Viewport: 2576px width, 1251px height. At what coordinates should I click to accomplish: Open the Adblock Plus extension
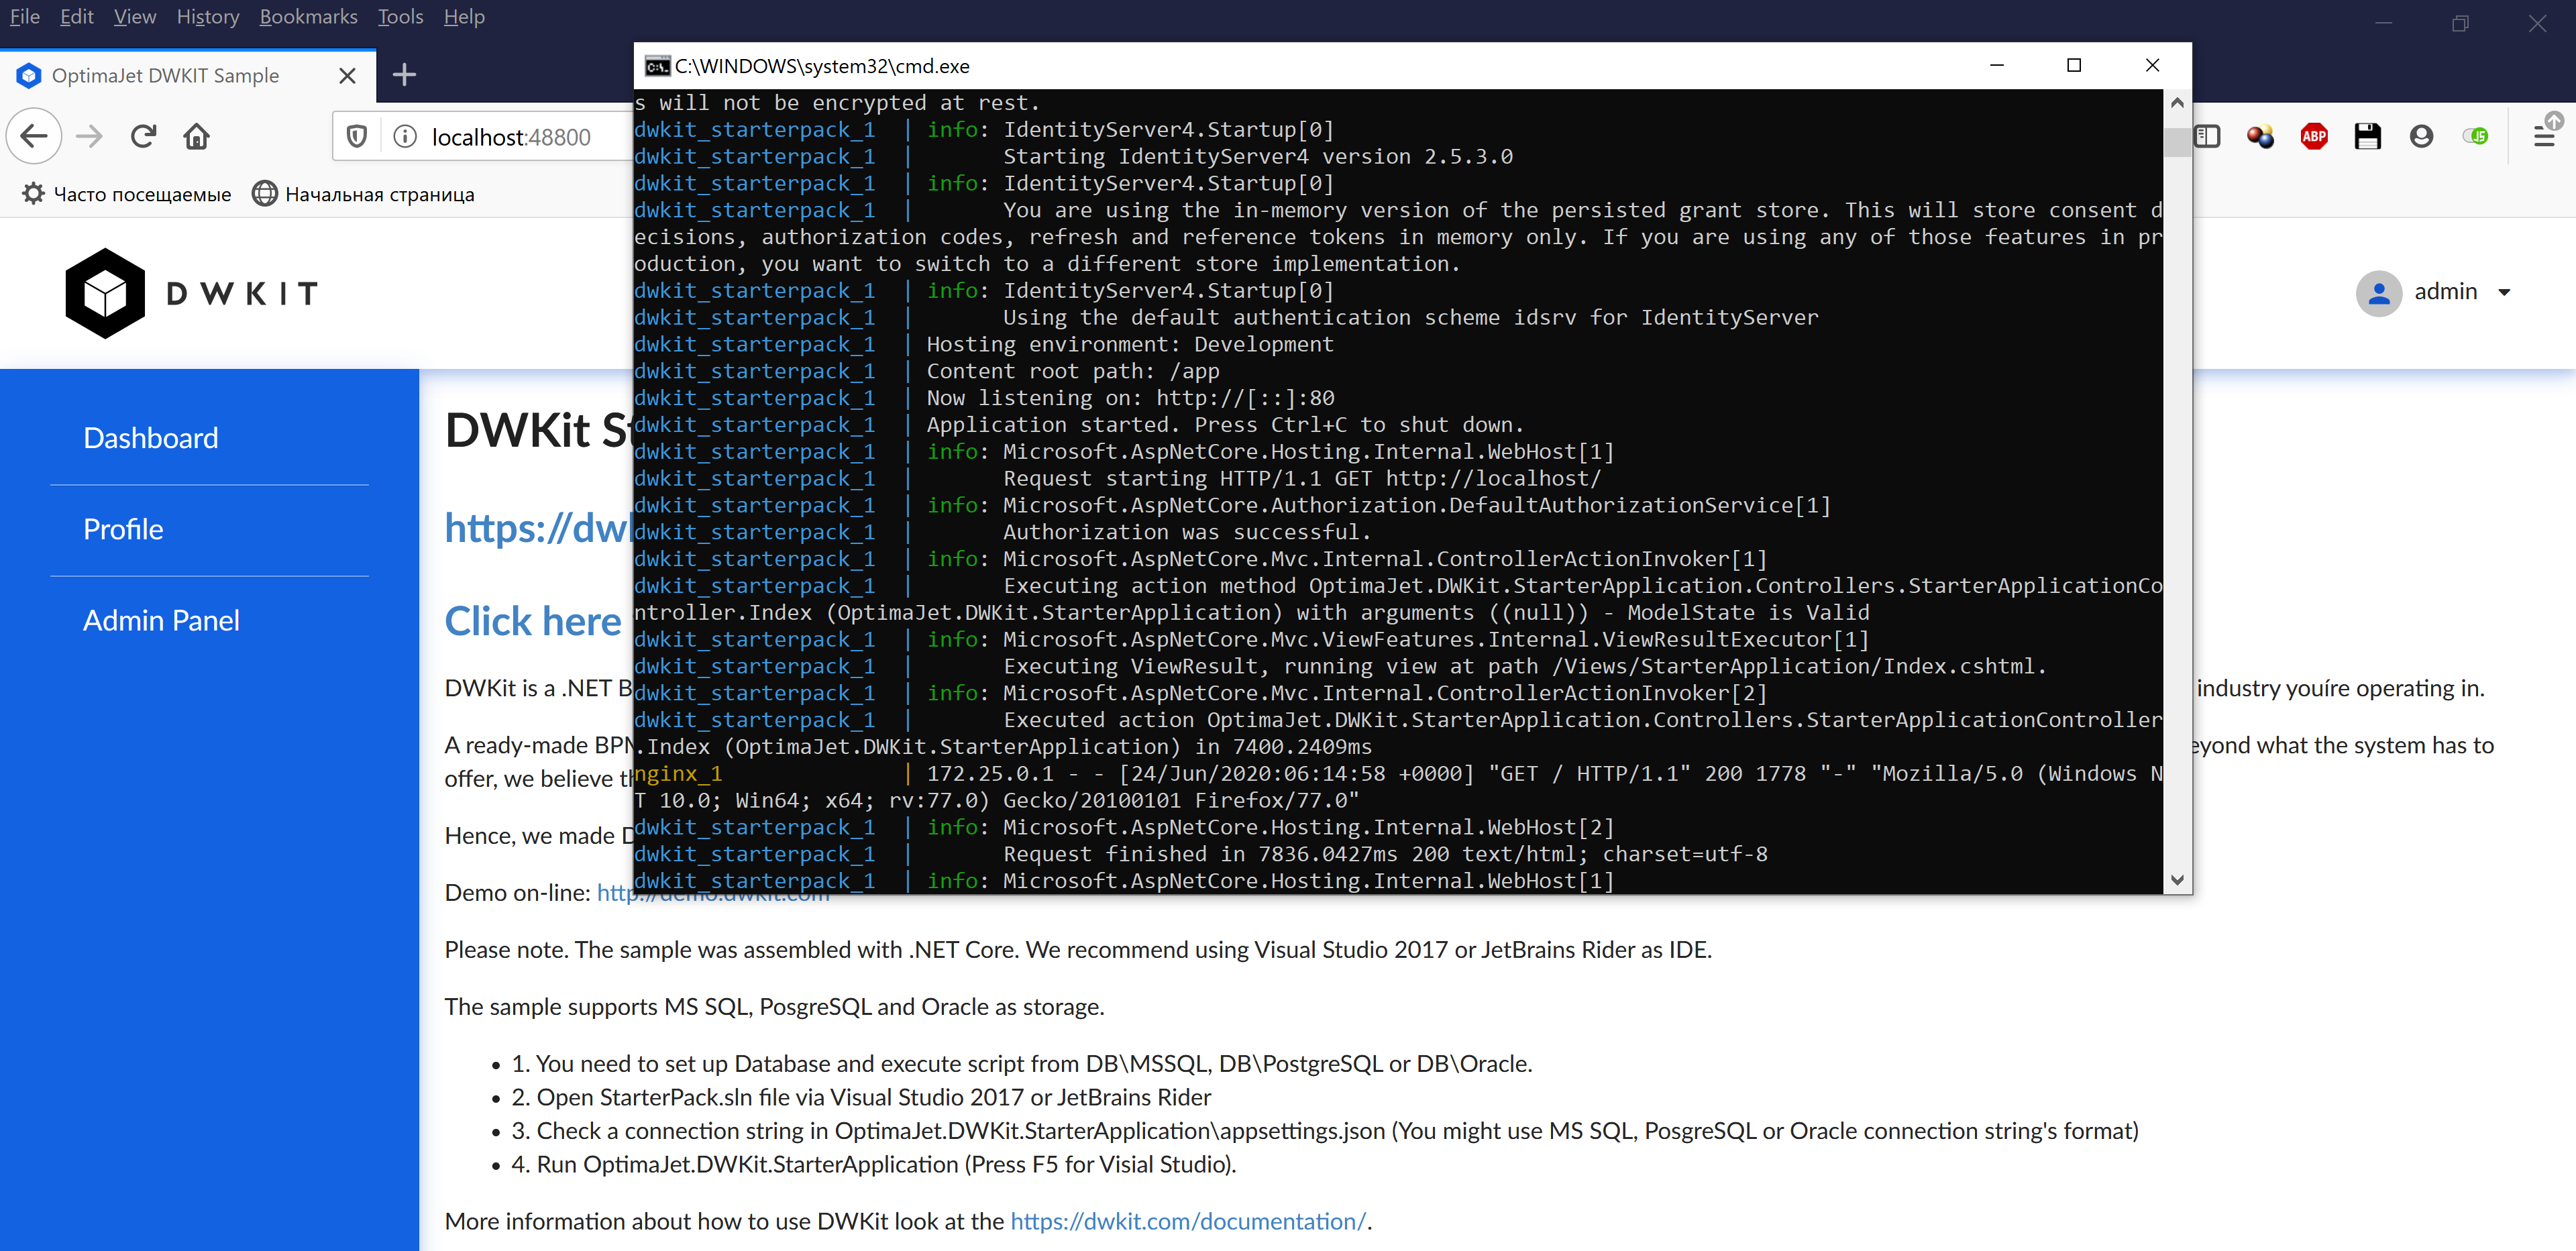click(2314, 136)
